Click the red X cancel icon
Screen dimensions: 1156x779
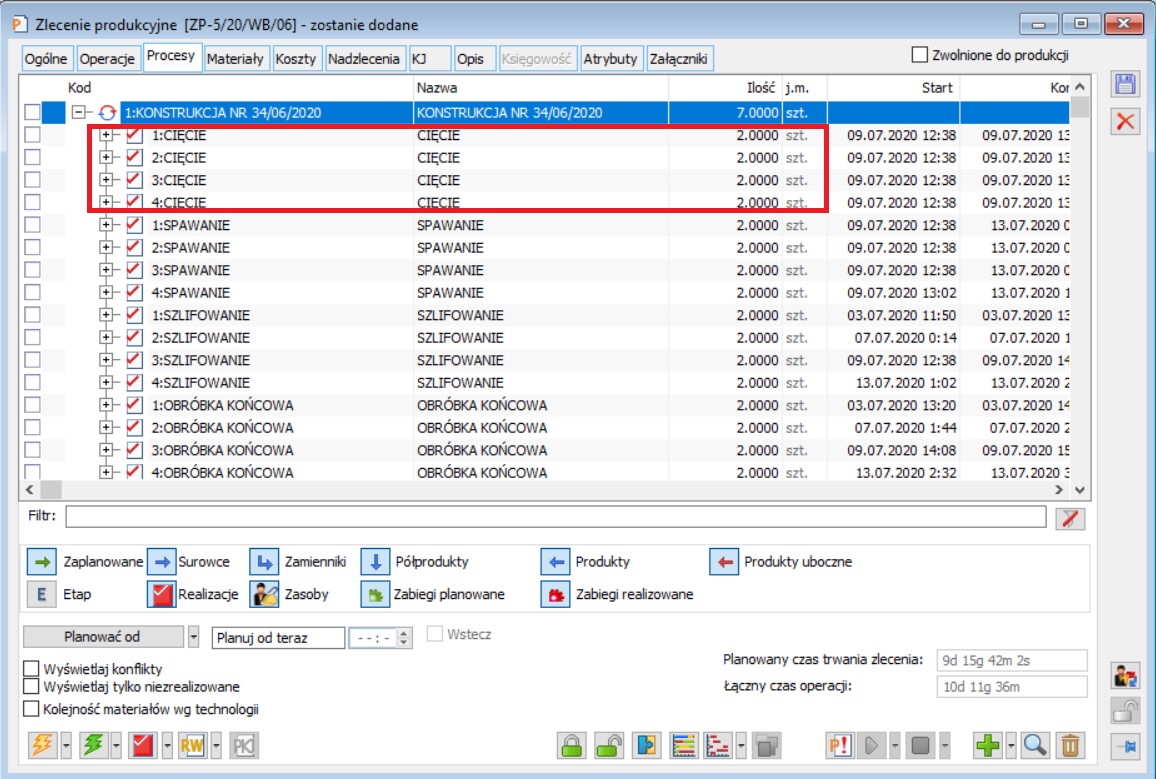(x=1126, y=121)
